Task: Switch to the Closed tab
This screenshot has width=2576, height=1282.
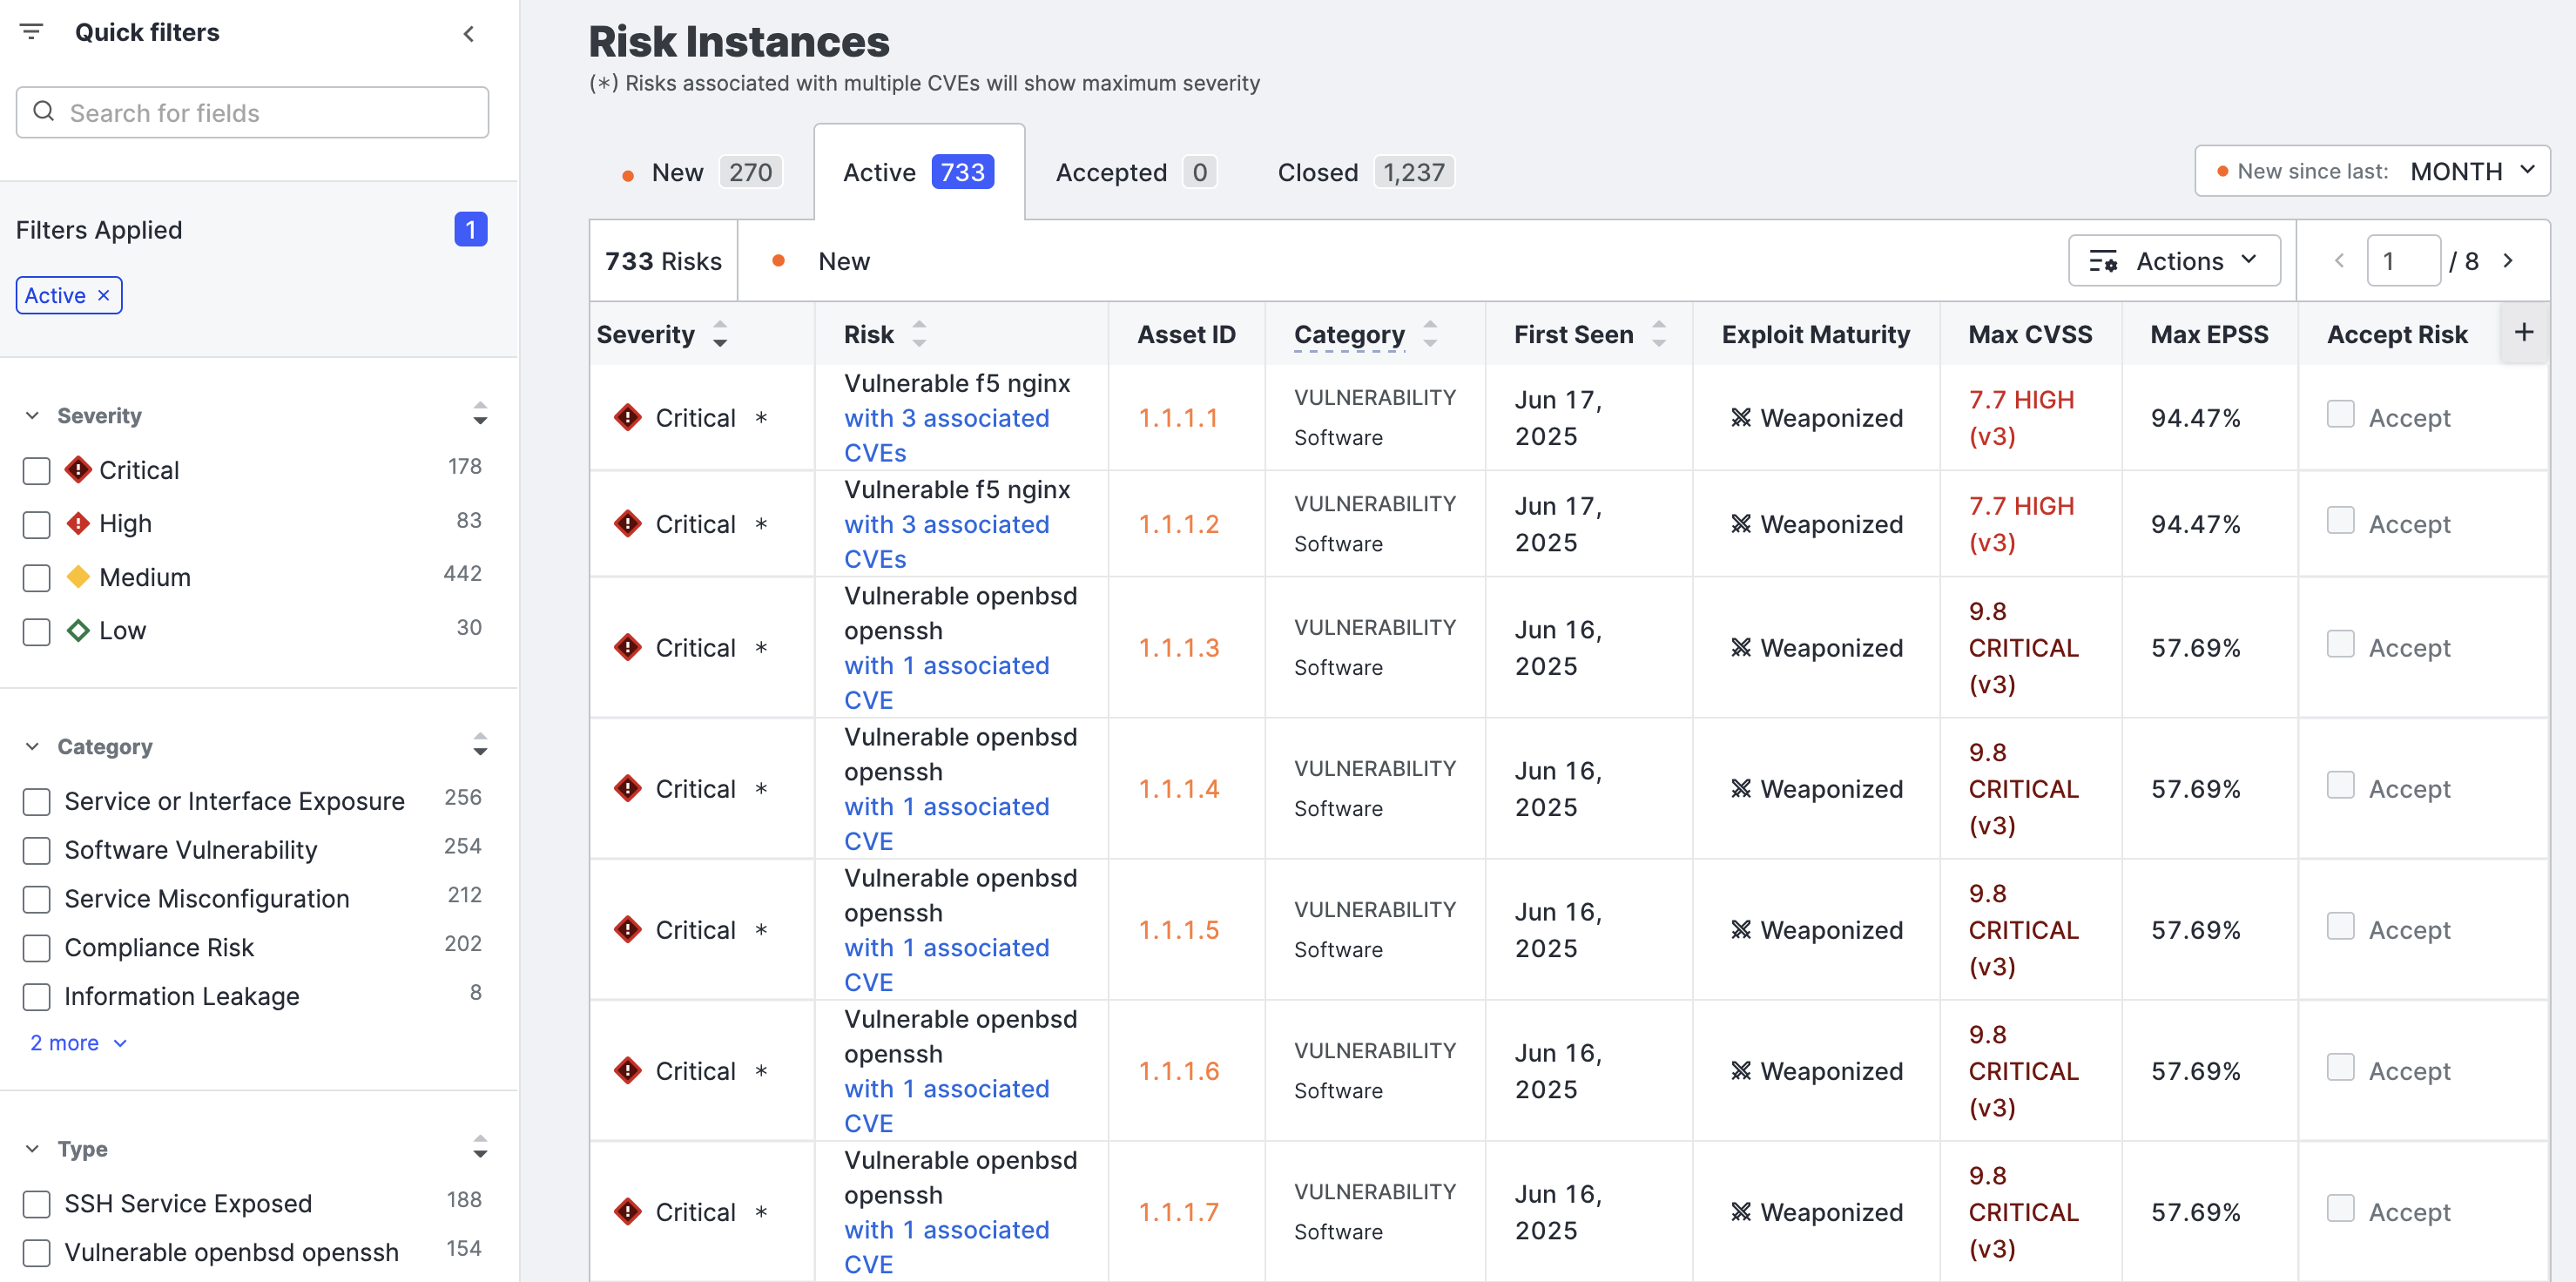Action: click(1365, 172)
